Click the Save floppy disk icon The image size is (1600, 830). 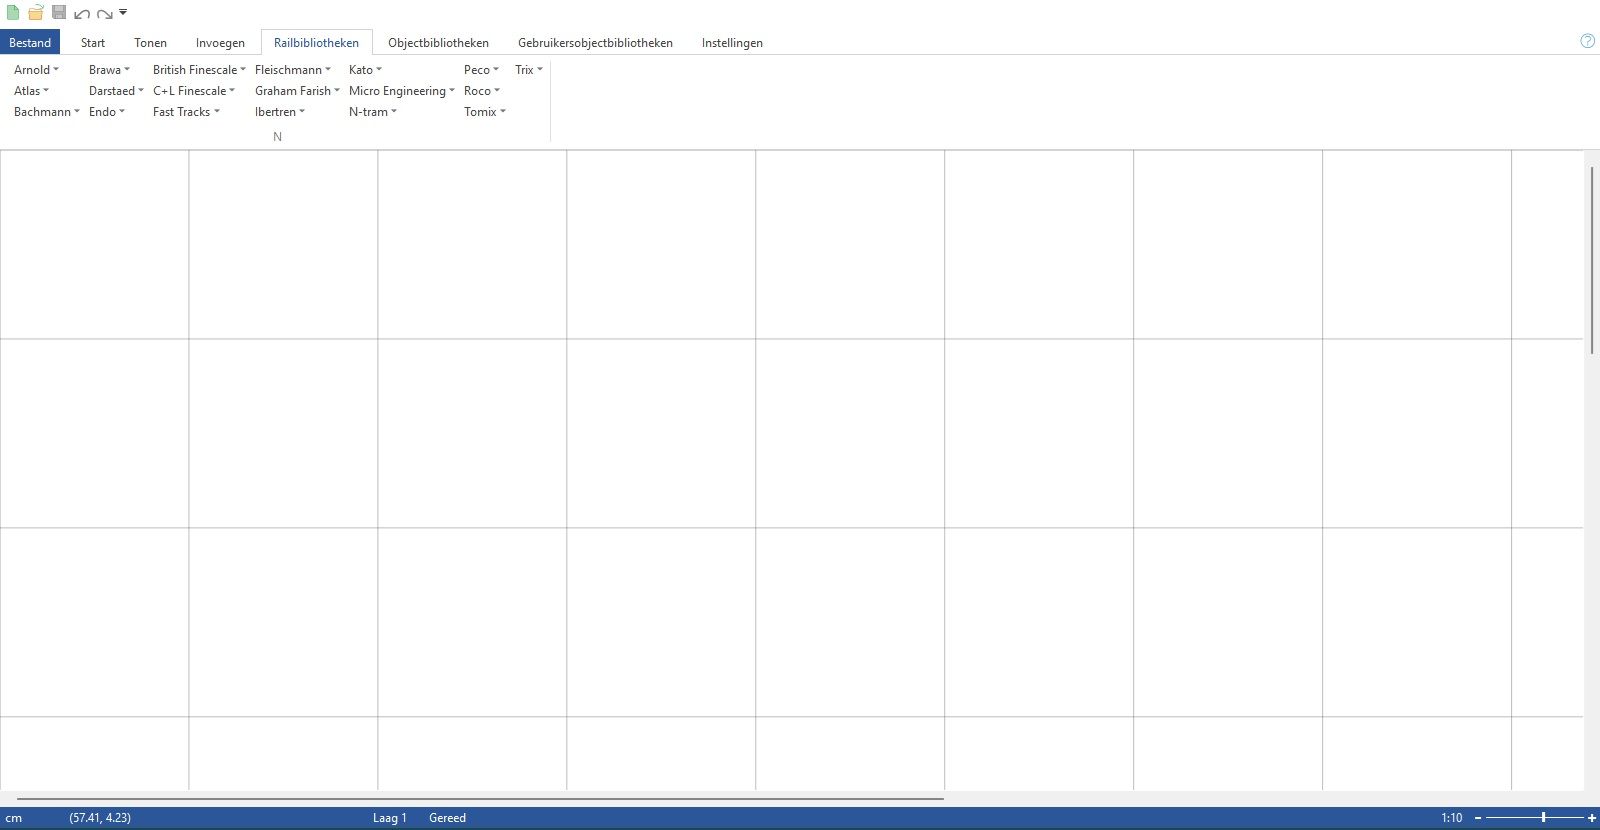59,13
